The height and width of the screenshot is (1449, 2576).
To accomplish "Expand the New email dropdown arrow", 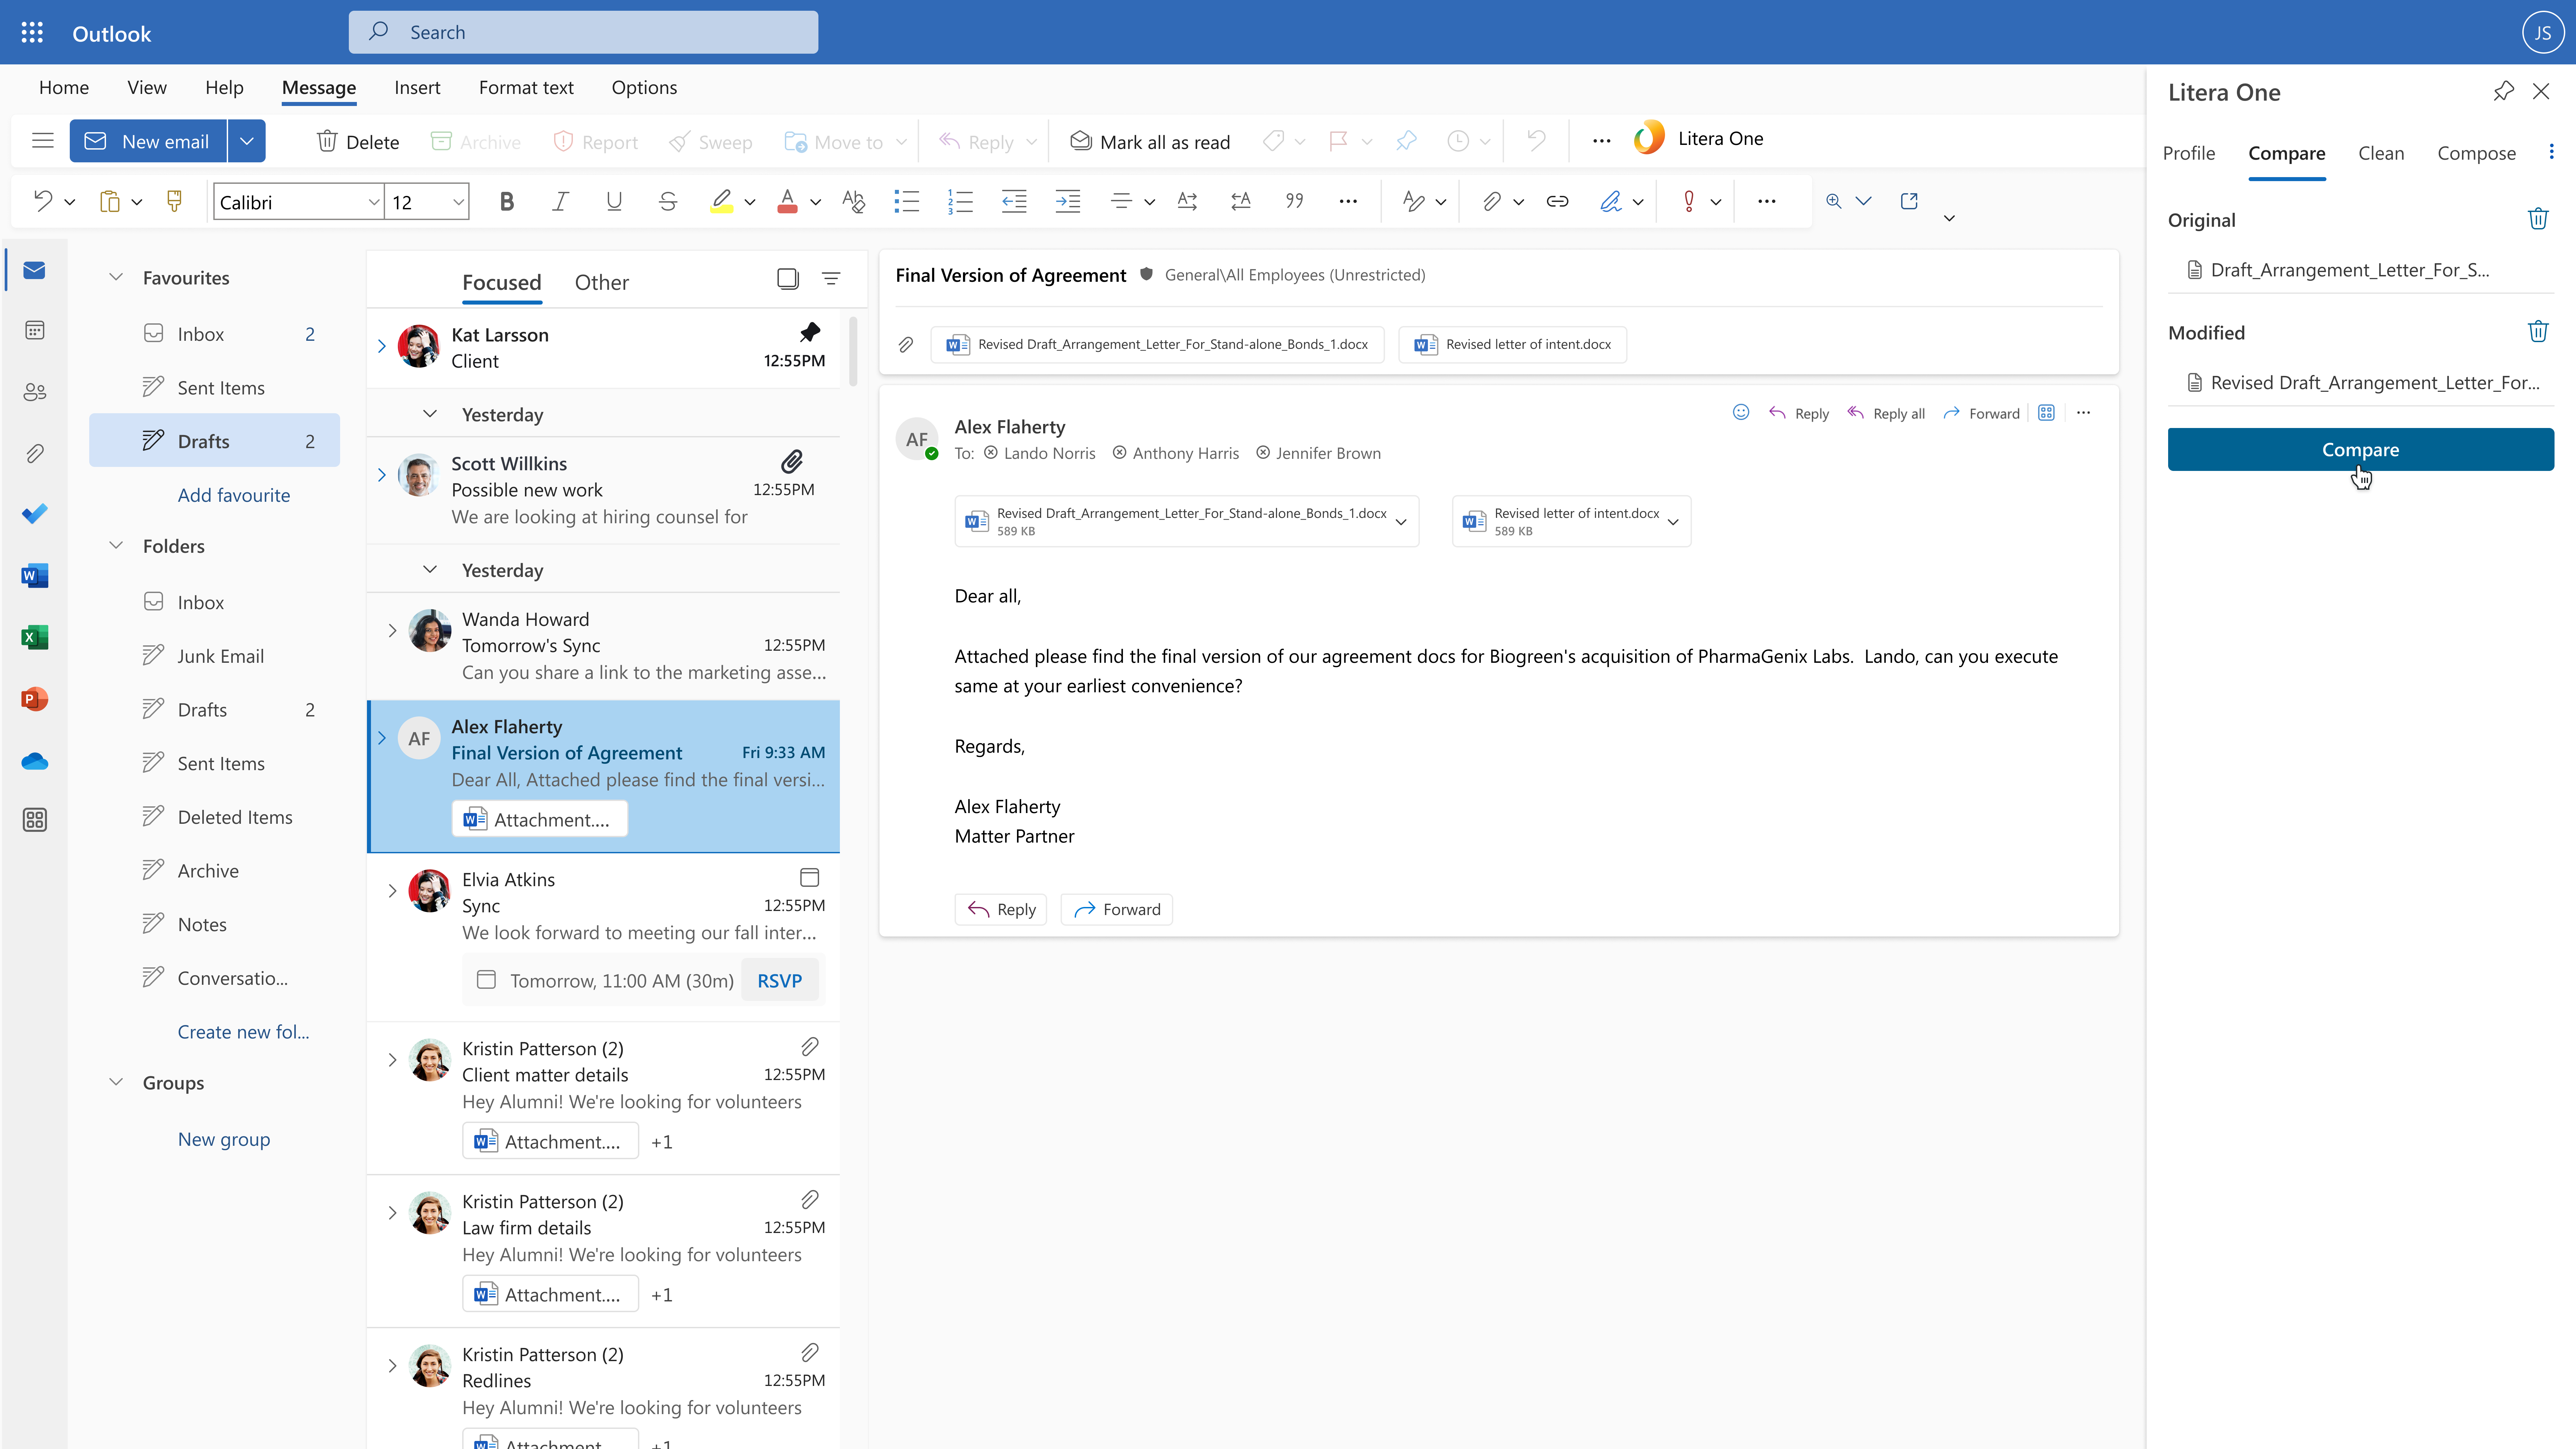I will (246, 141).
